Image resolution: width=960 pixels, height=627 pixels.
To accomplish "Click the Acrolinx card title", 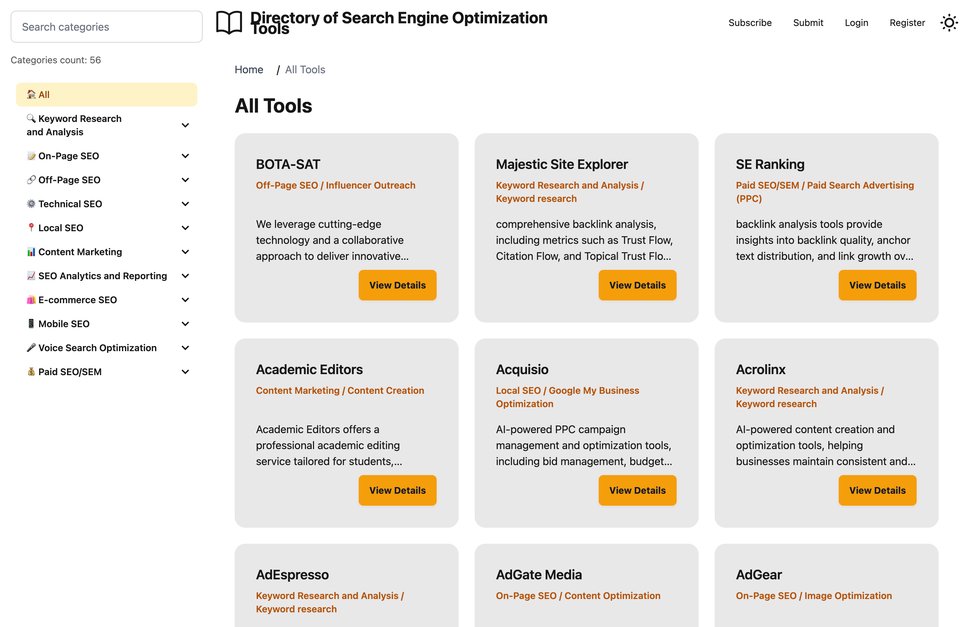I will click(760, 369).
